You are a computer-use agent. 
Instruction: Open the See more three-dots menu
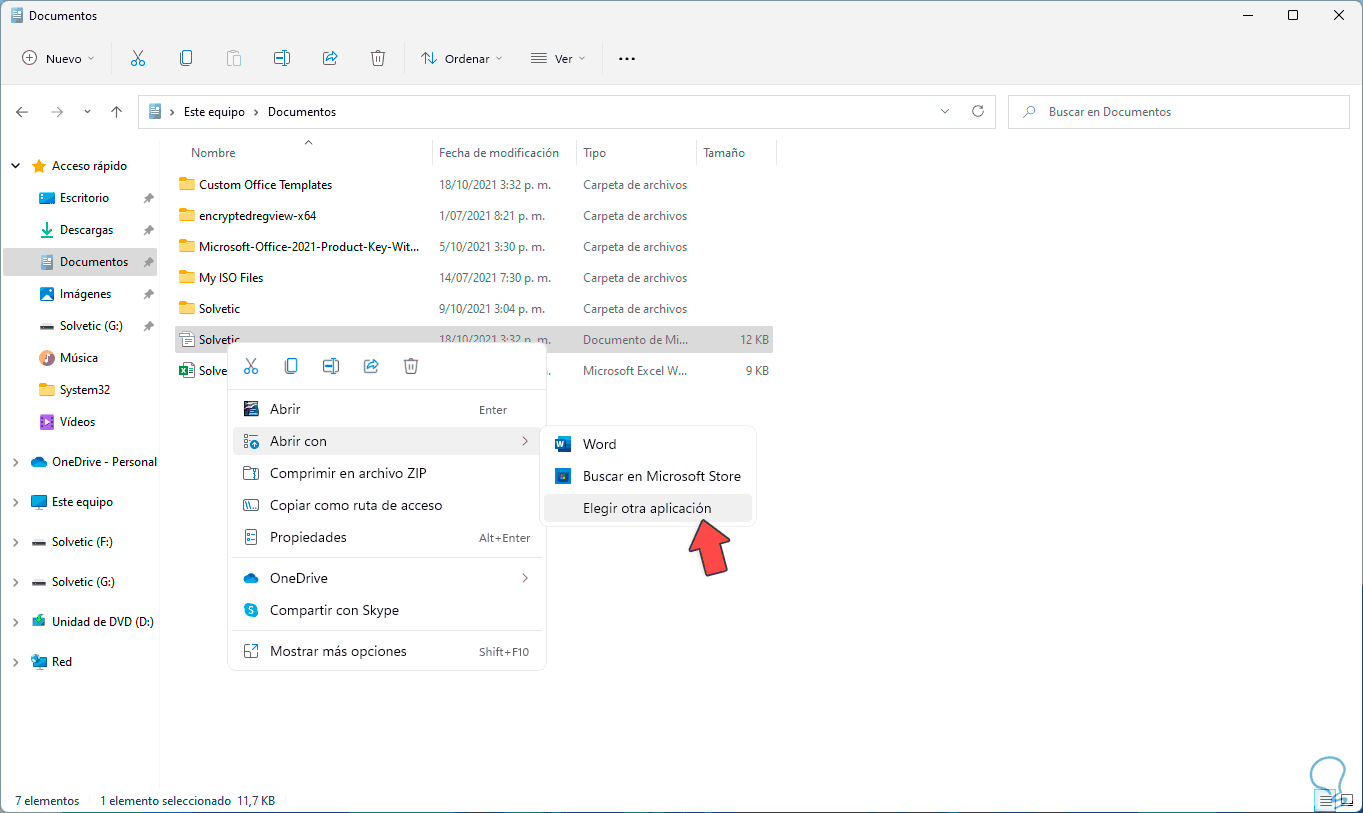[x=627, y=58]
